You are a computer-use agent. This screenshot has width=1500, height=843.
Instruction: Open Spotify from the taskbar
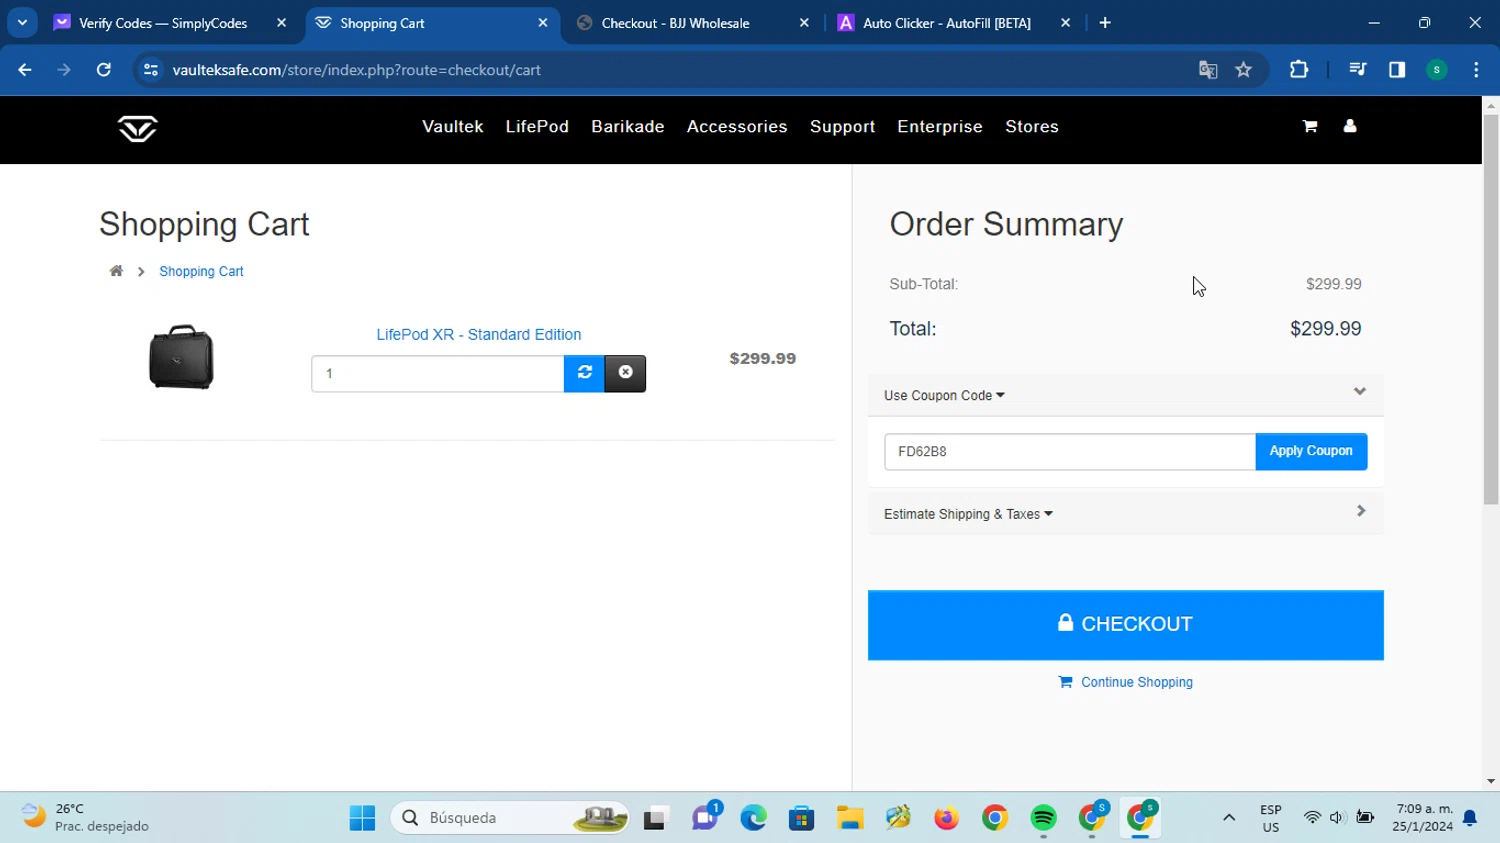[1043, 818]
